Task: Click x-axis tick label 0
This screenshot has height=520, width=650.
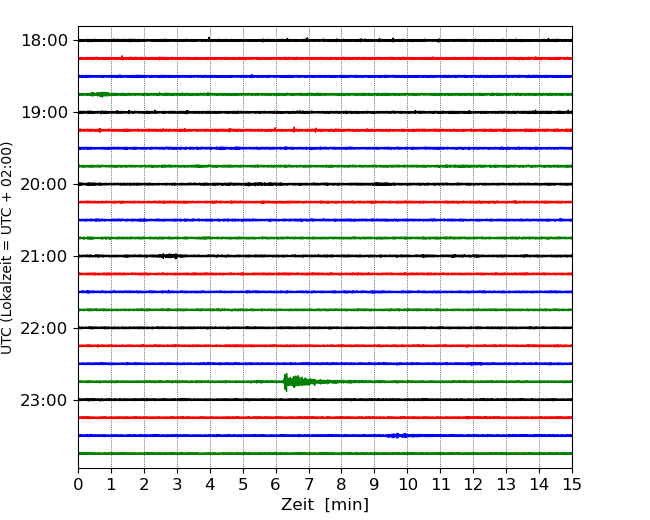Action: pyautogui.click(x=78, y=484)
